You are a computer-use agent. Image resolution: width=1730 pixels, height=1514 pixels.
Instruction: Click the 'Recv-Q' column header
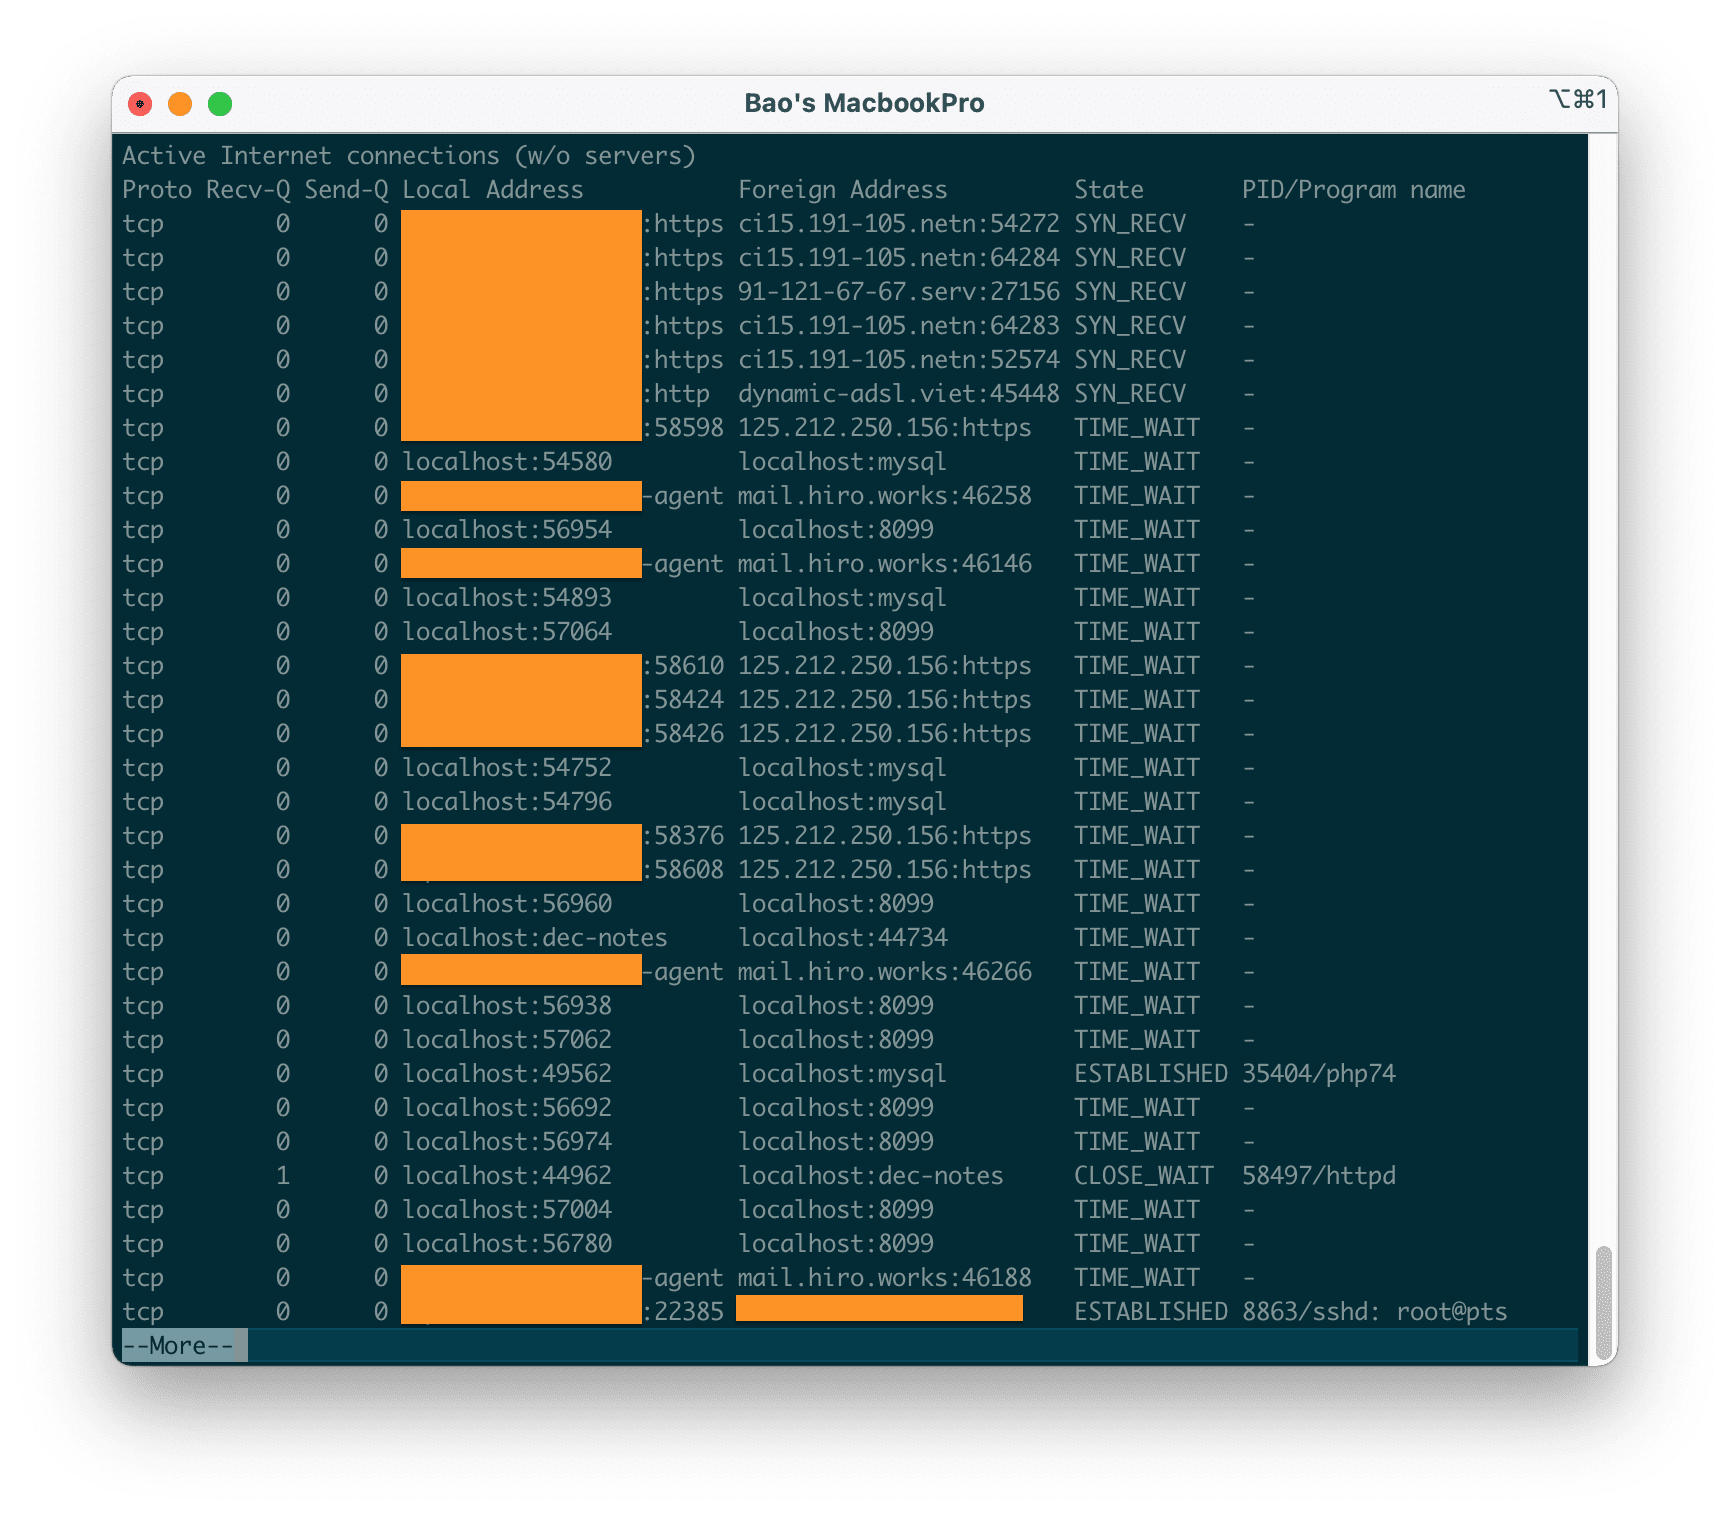point(248,190)
